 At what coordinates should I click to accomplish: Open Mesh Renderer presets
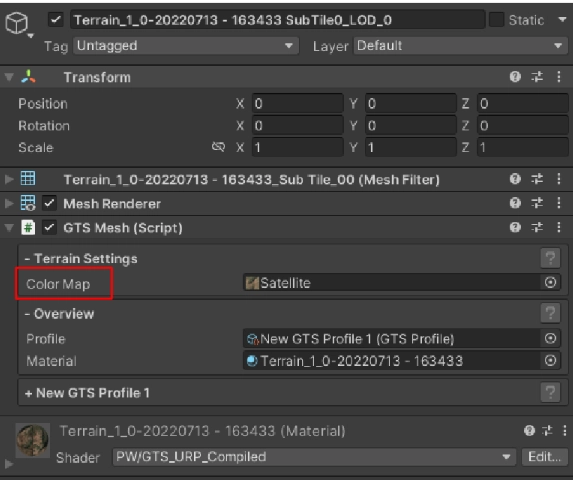coord(537,203)
